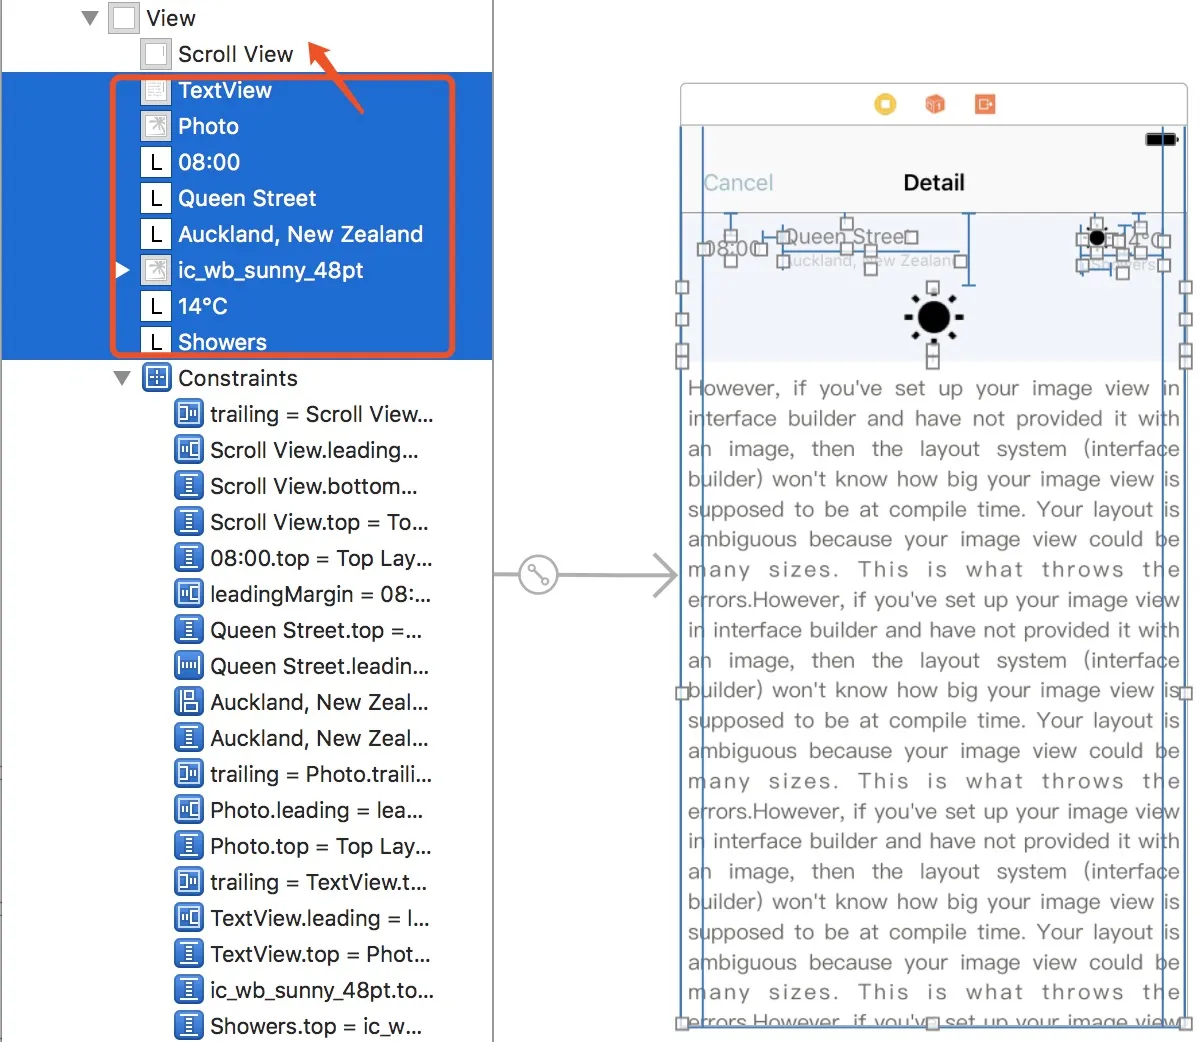The image size is (1200, 1042).
Task: Select the Queen Street label row
Action: [x=246, y=198]
